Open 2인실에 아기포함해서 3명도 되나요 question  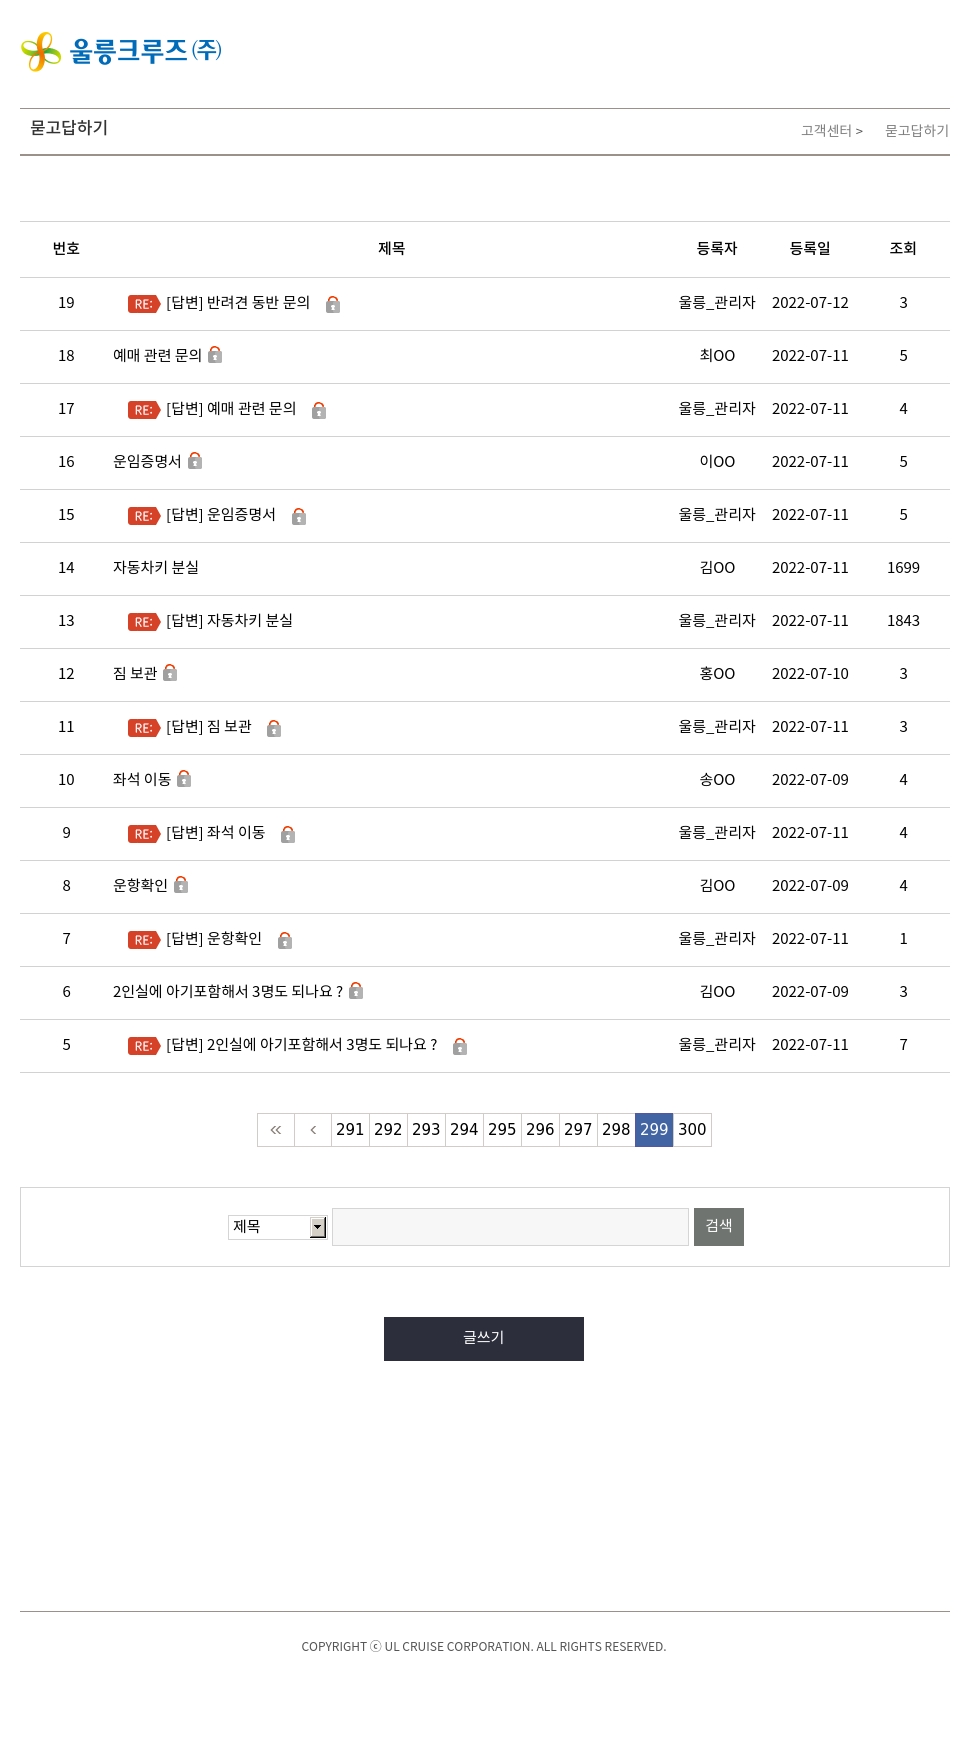pos(227,992)
